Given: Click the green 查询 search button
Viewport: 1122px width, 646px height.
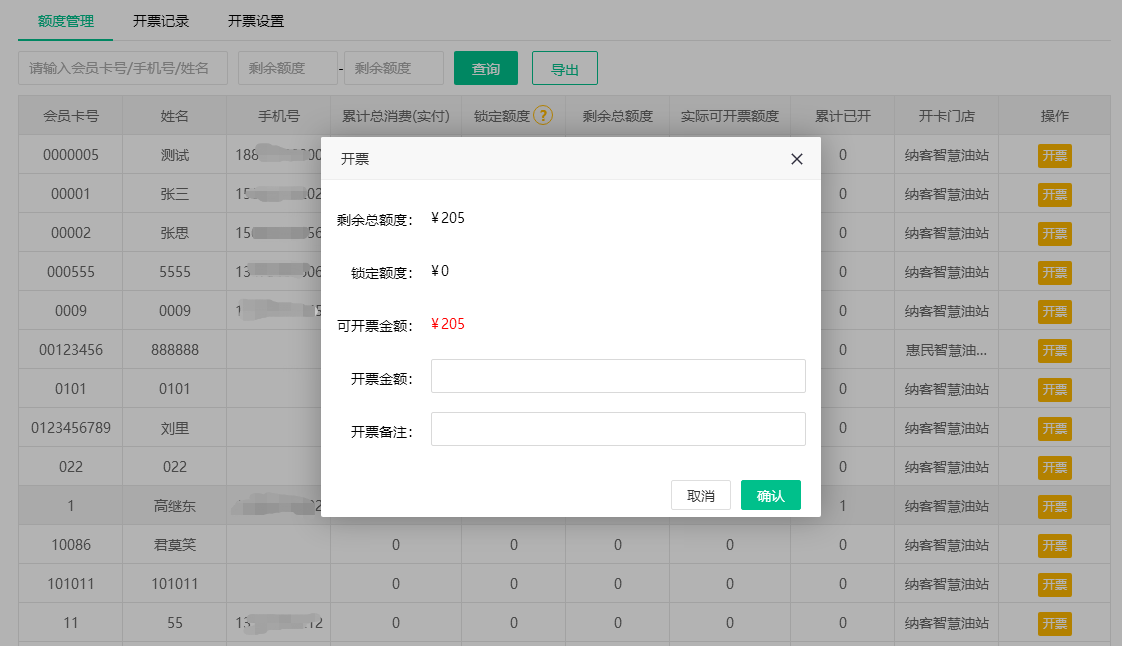Looking at the screenshot, I should pos(485,68).
